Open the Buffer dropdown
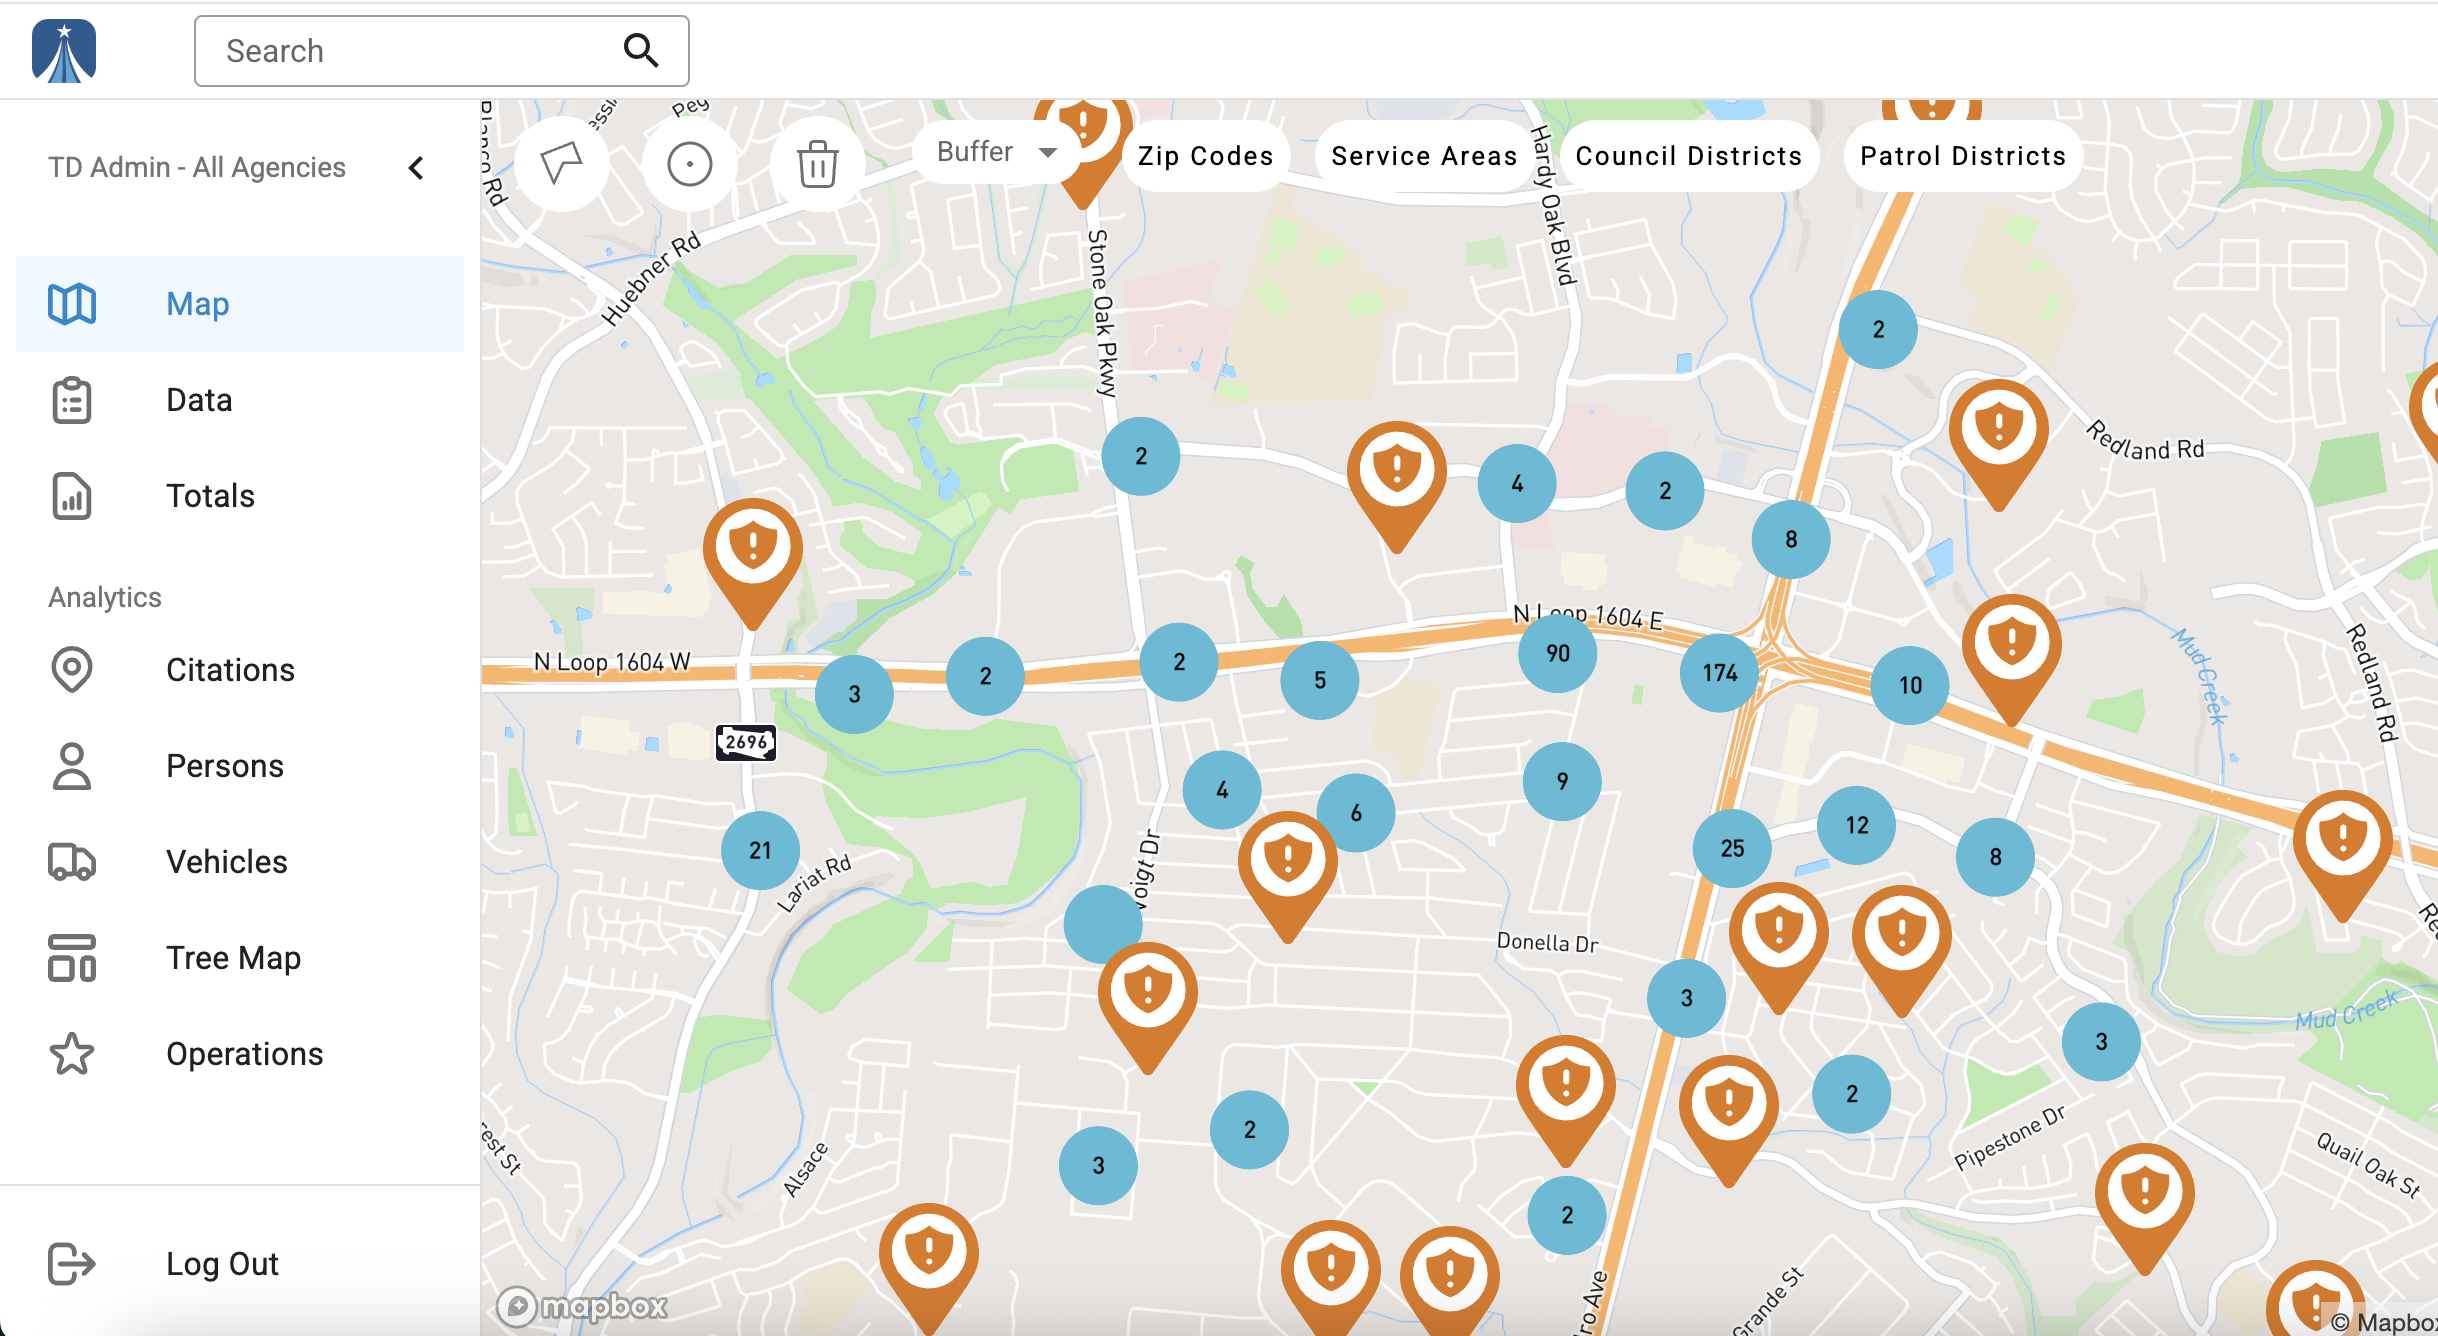 [x=996, y=152]
